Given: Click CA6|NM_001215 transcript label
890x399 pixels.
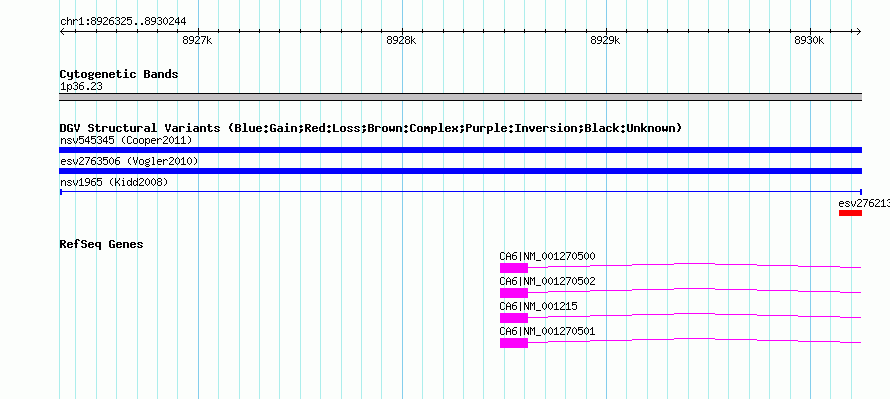Looking at the screenshot, I should click(x=538, y=306).
